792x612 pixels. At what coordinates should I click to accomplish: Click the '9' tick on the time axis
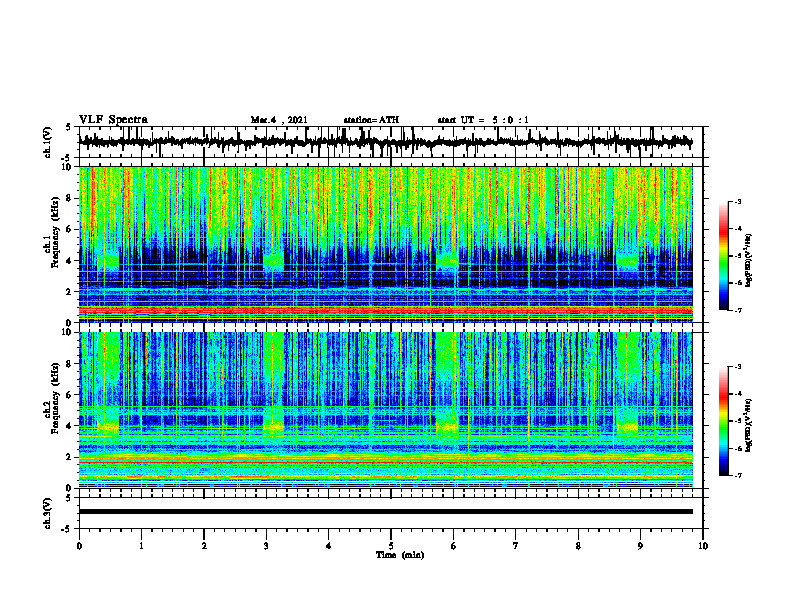[640, 546]
